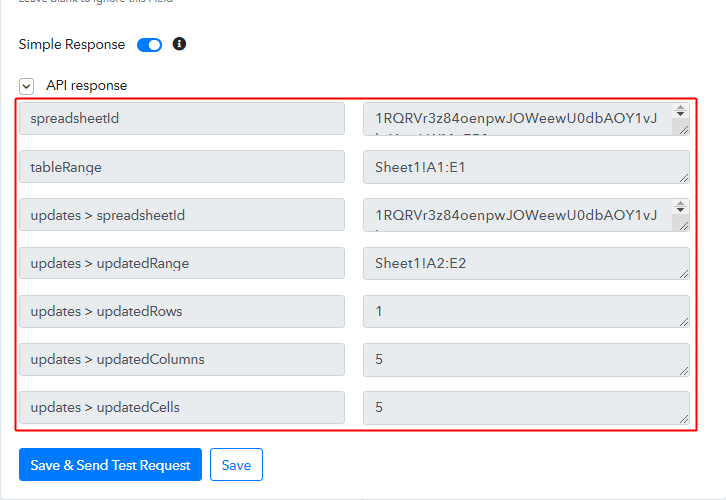
Task: Click the Simple Response label text
Action: tap(72, 44)
